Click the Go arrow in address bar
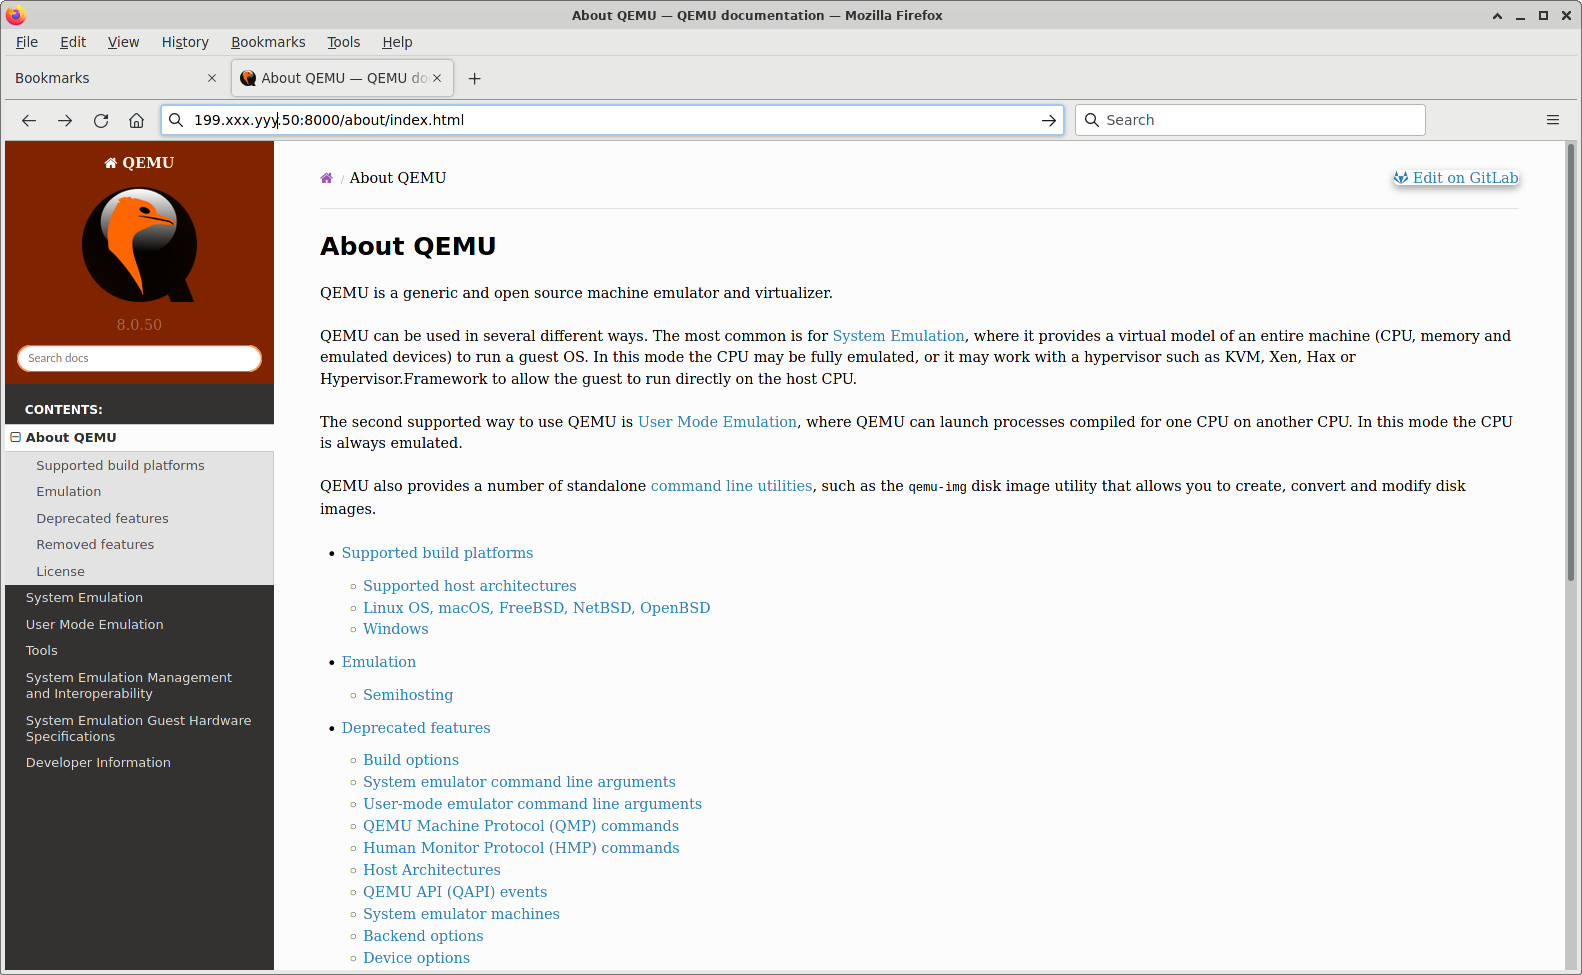Screen dimensions: 1582x975 tap(1048, 120)
